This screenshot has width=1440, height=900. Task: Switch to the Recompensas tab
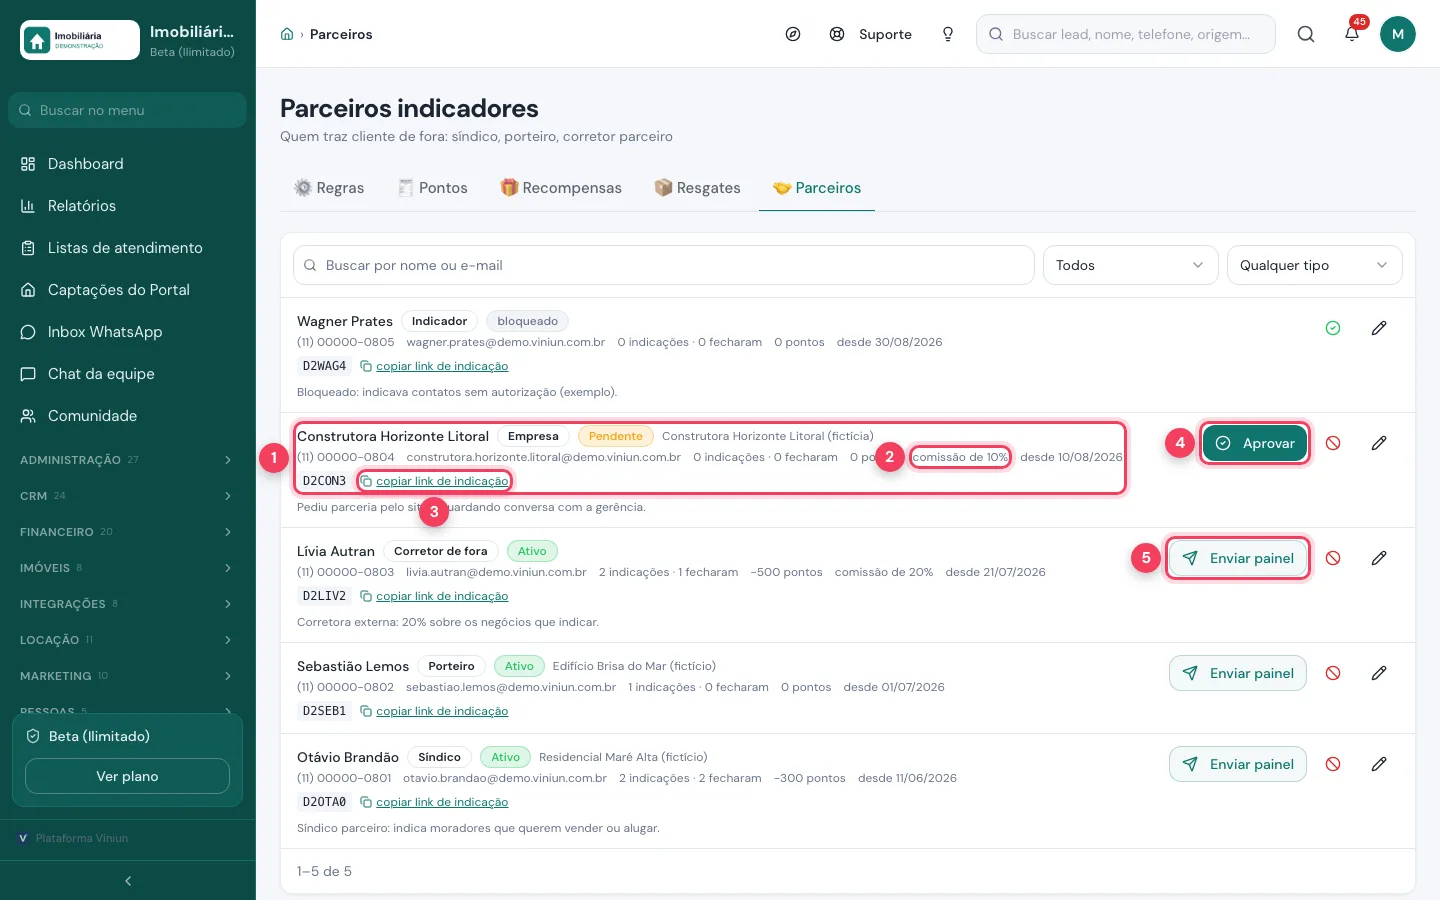561,188
